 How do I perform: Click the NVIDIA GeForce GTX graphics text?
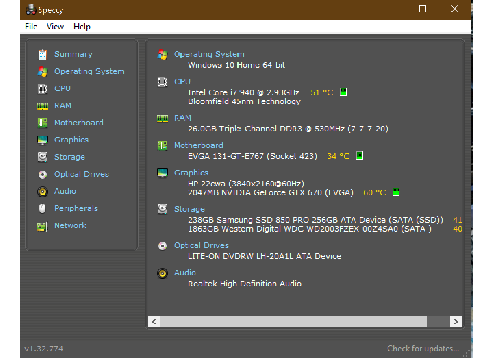[x=271, y=193]
